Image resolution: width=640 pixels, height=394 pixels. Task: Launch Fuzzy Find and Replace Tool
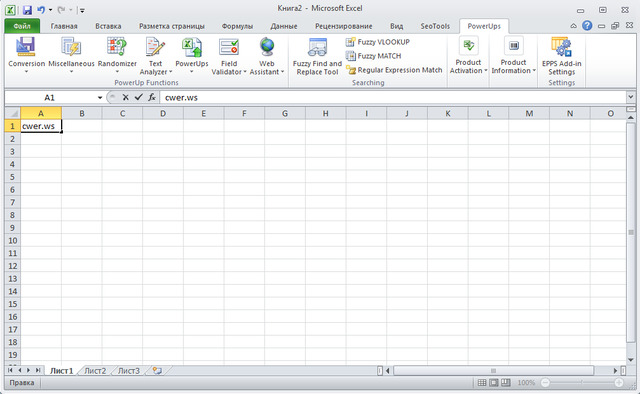coord(317,56)
